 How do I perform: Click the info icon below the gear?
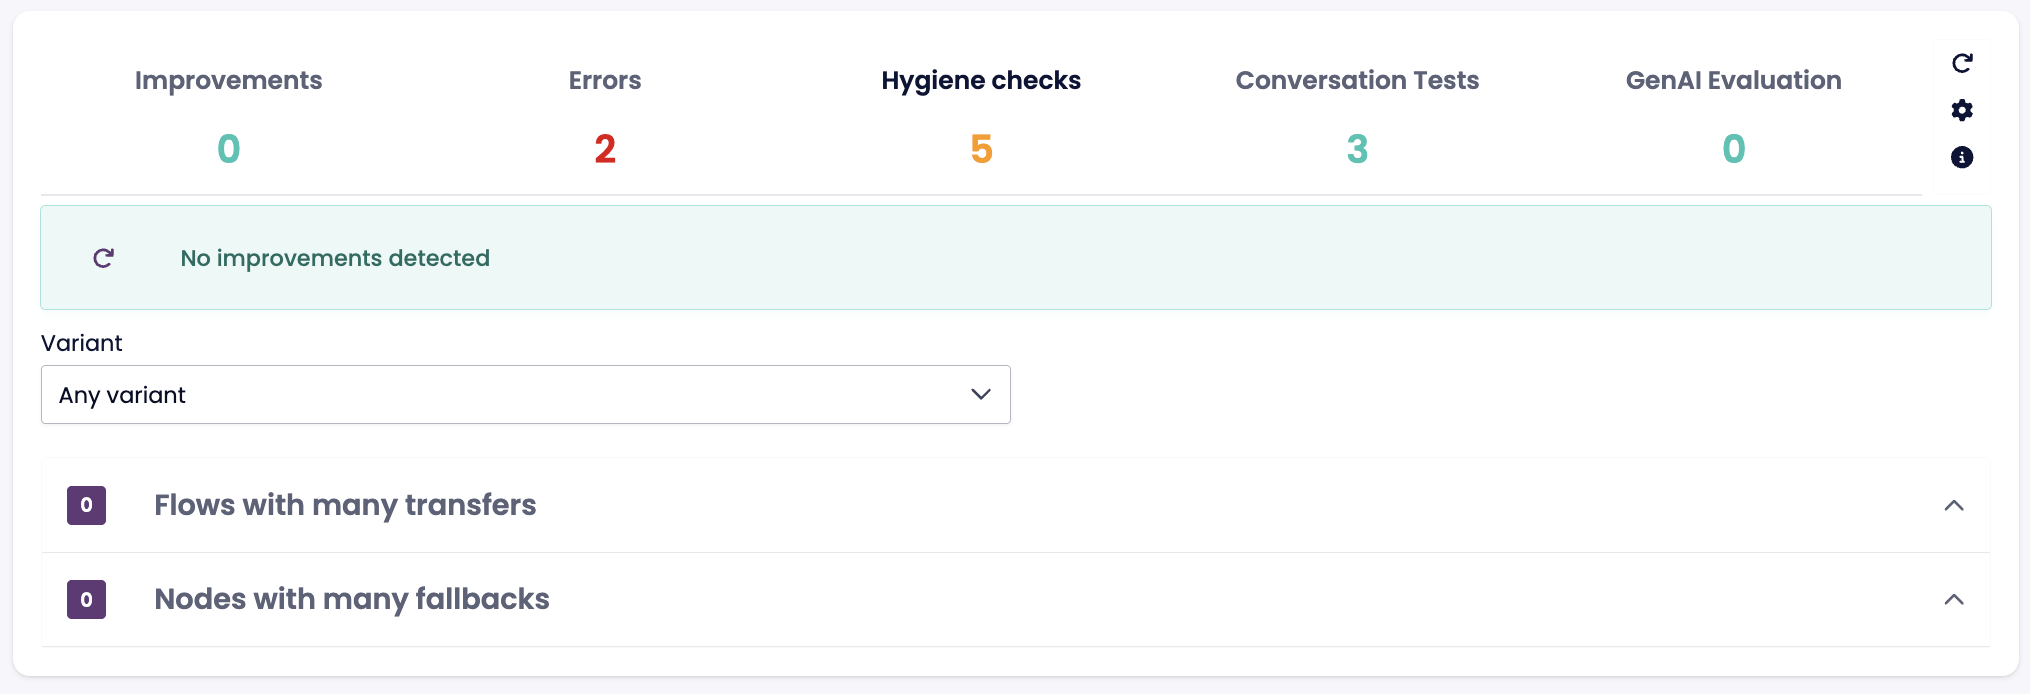click(1962, 157)
